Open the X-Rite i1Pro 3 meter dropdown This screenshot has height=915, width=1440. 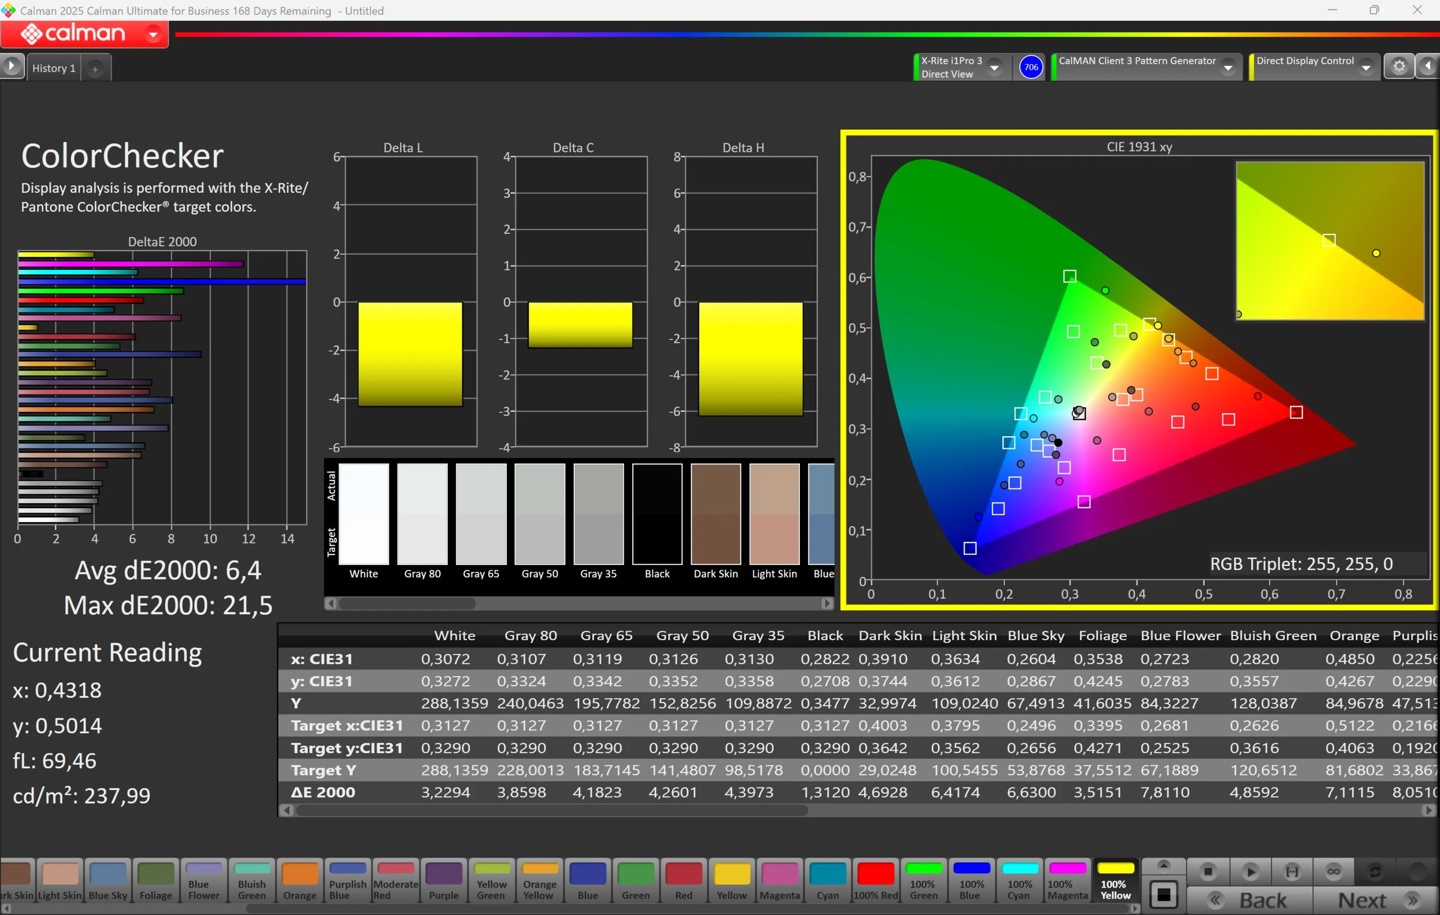click(x=994, y=68)
